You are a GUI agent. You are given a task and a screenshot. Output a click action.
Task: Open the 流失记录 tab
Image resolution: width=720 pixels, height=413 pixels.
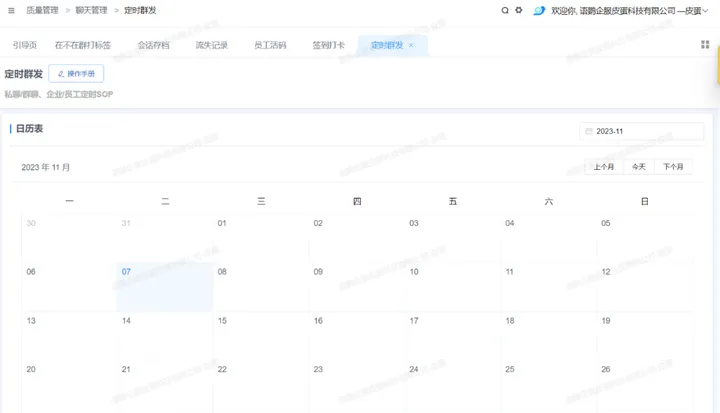212,45
